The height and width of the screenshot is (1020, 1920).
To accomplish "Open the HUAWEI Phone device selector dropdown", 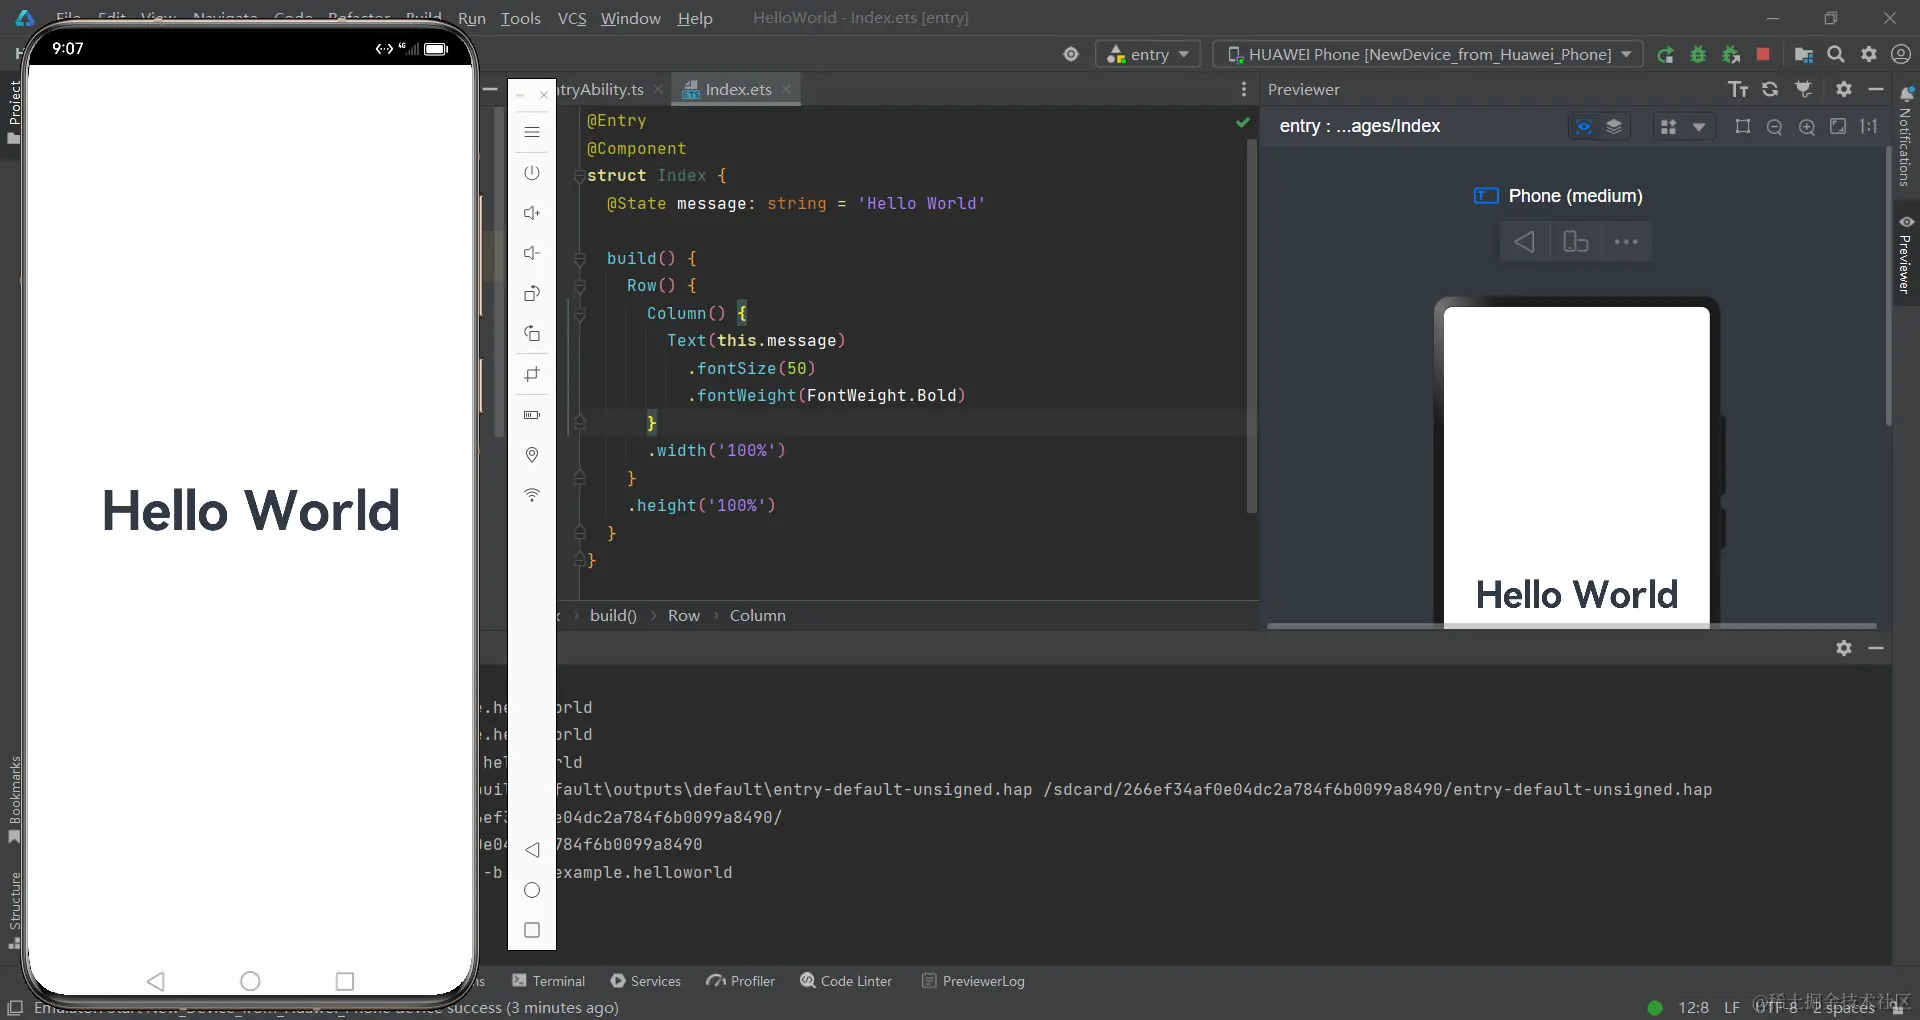I will pyautogui.click(x=1428, y=54).
